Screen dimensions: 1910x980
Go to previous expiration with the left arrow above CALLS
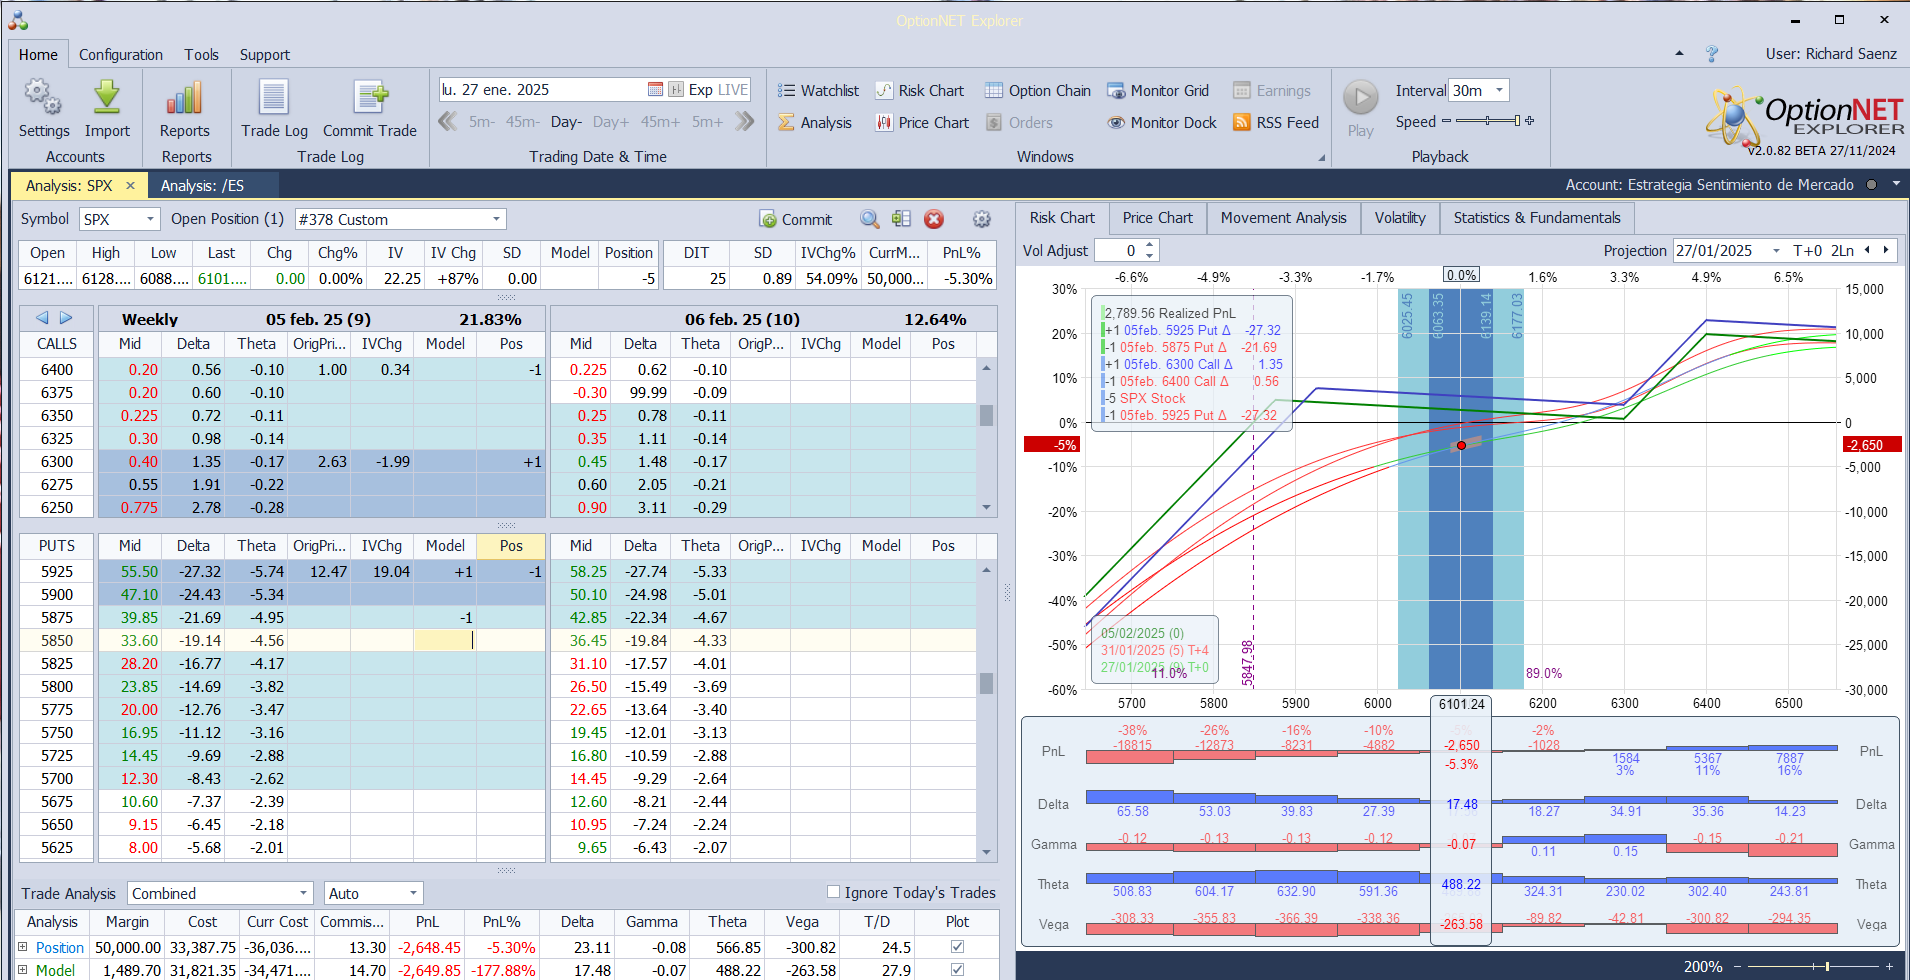point(42,318)
